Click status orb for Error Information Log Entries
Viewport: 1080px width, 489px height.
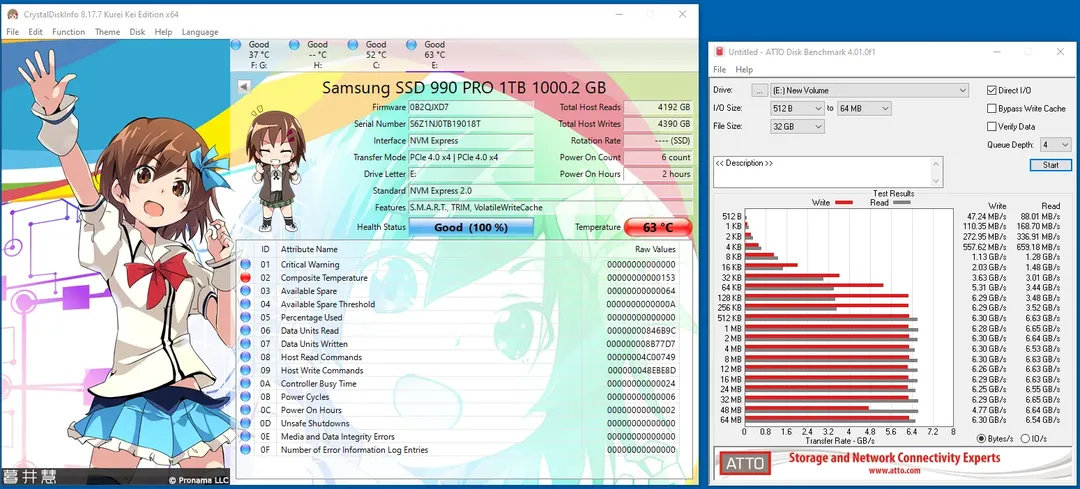tap(246, 450)
